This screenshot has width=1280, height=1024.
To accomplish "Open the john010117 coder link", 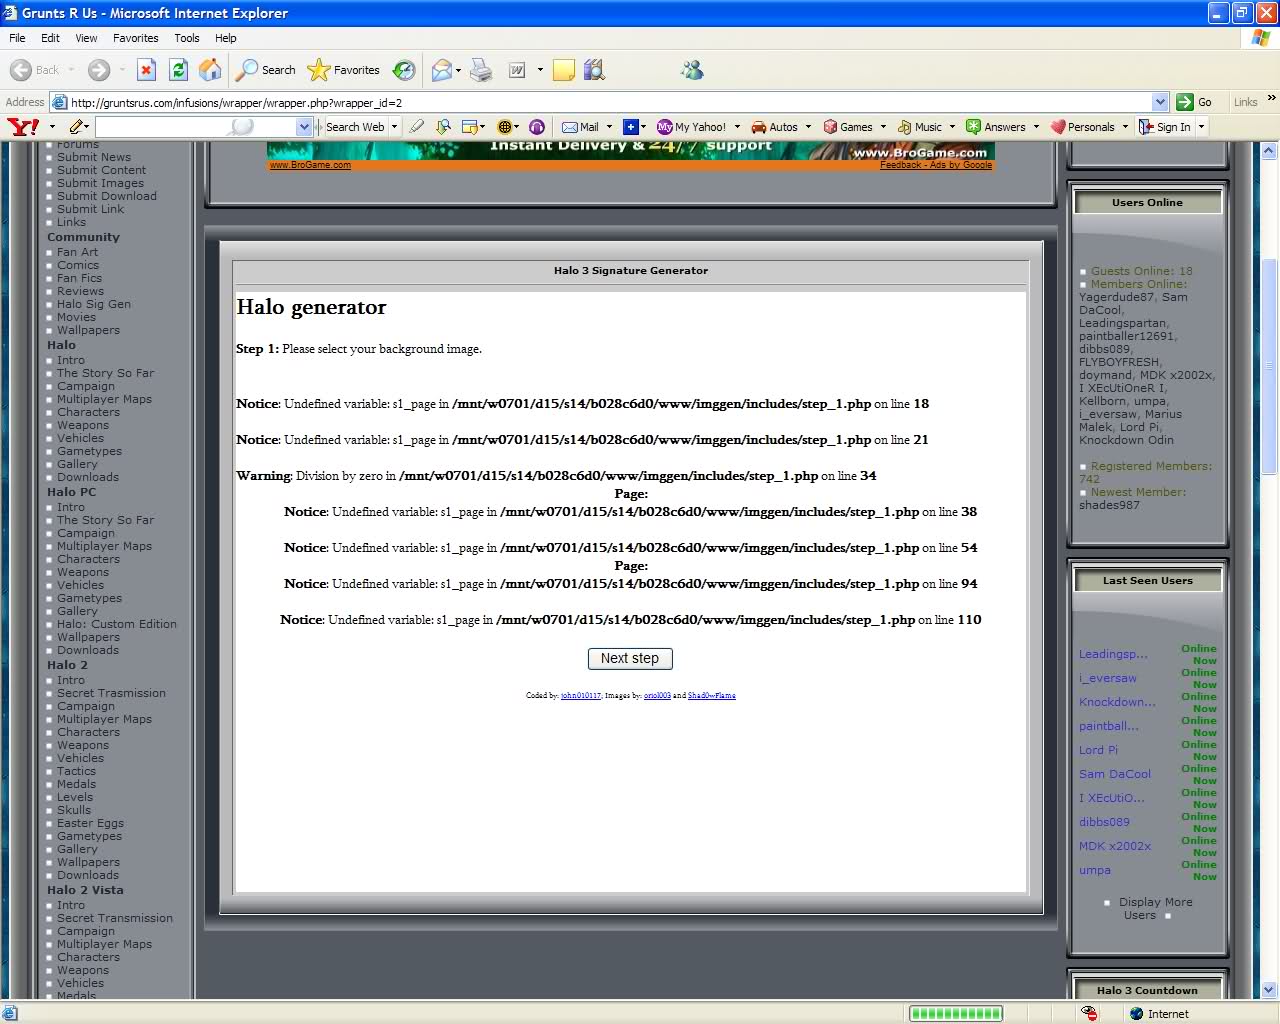I will click(581, 696).
